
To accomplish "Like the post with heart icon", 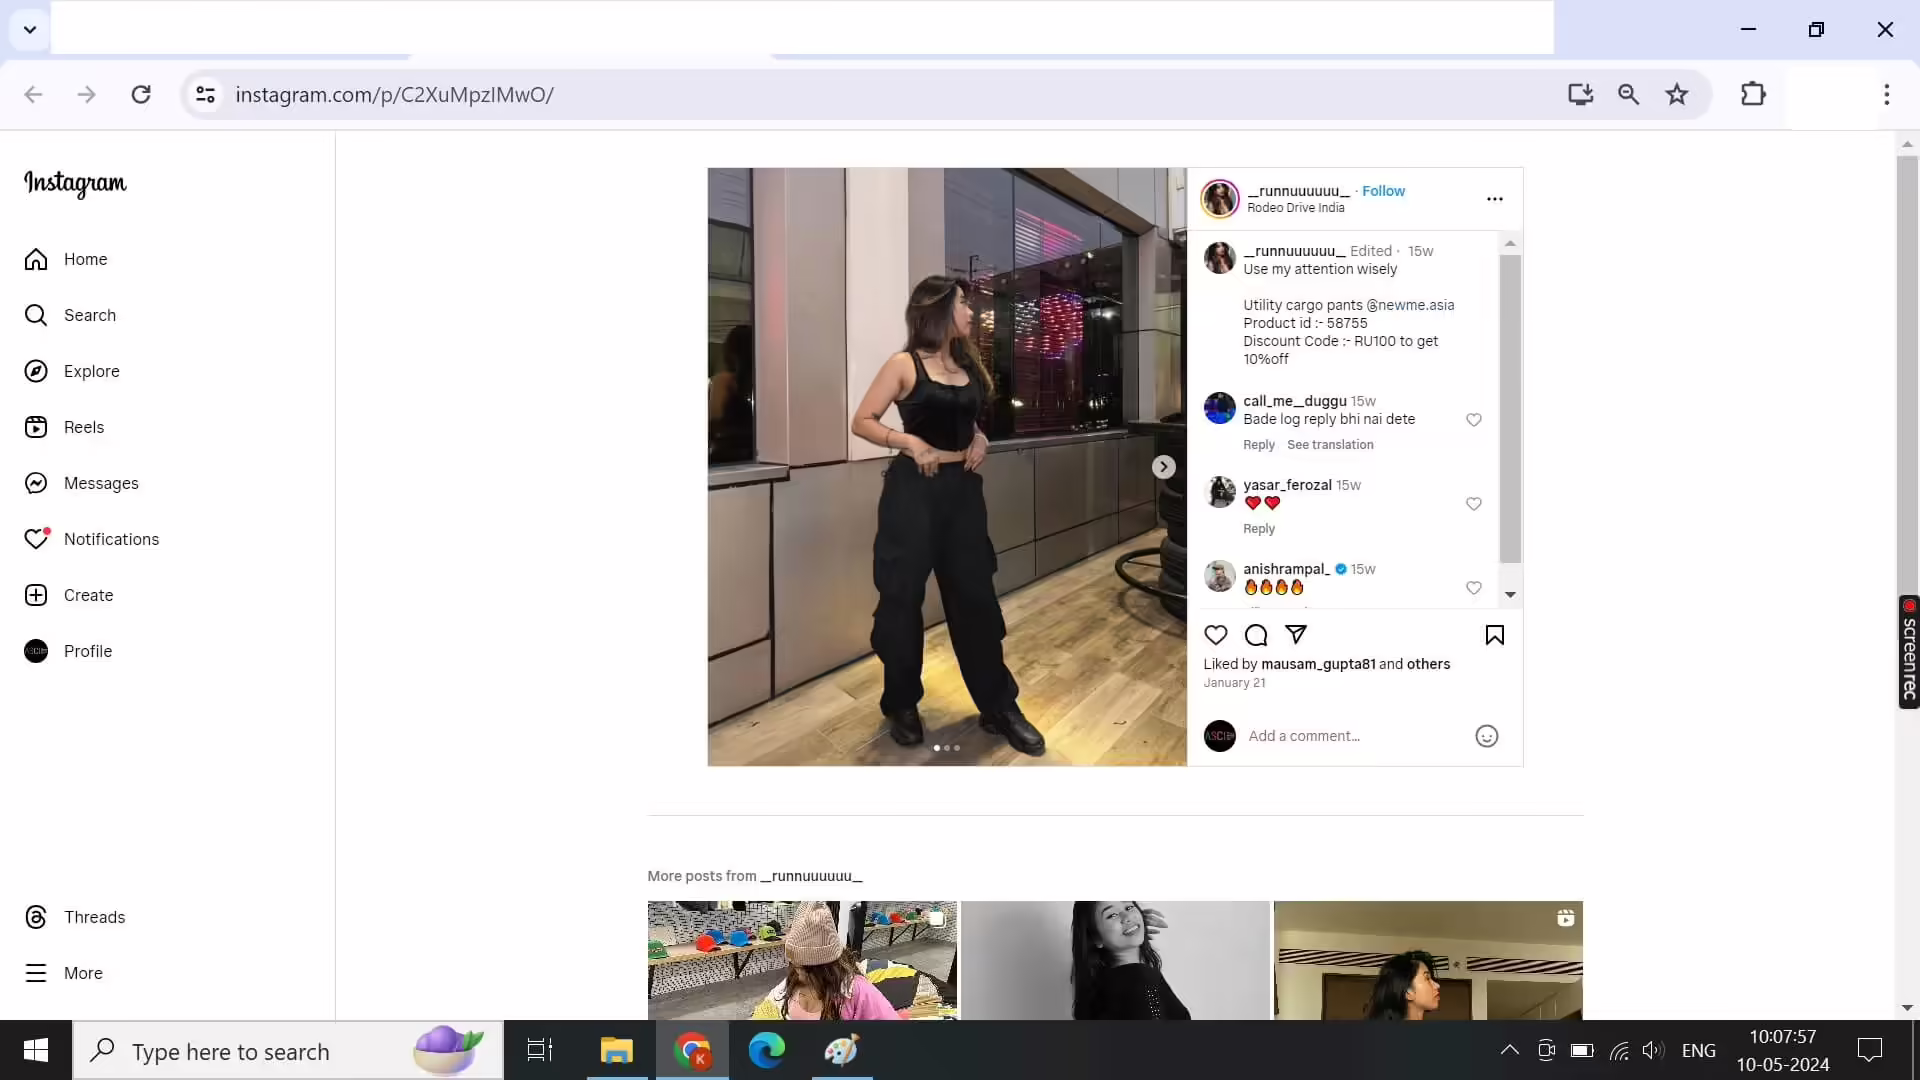I will (1216, 635).
